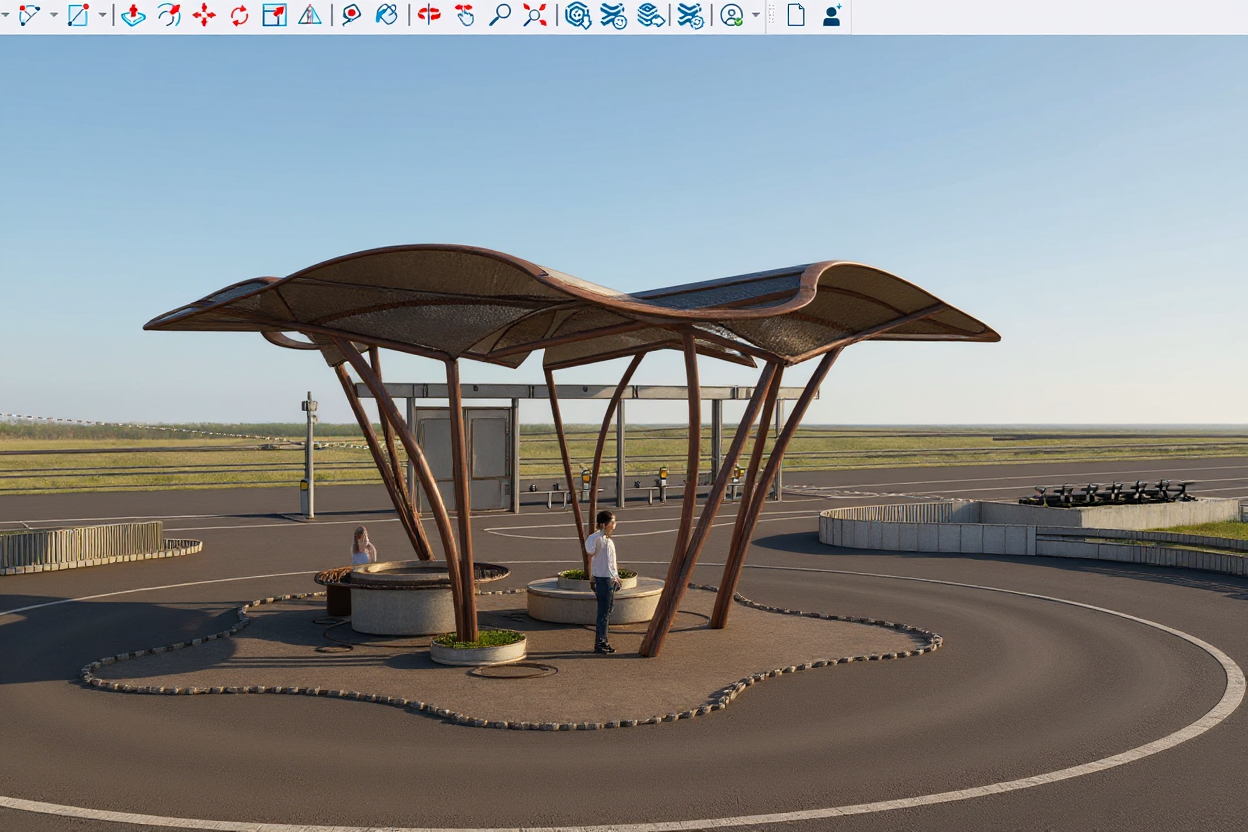Activate the Push/Pull tool
1248x832 pixels.
(x=133, y=15)
